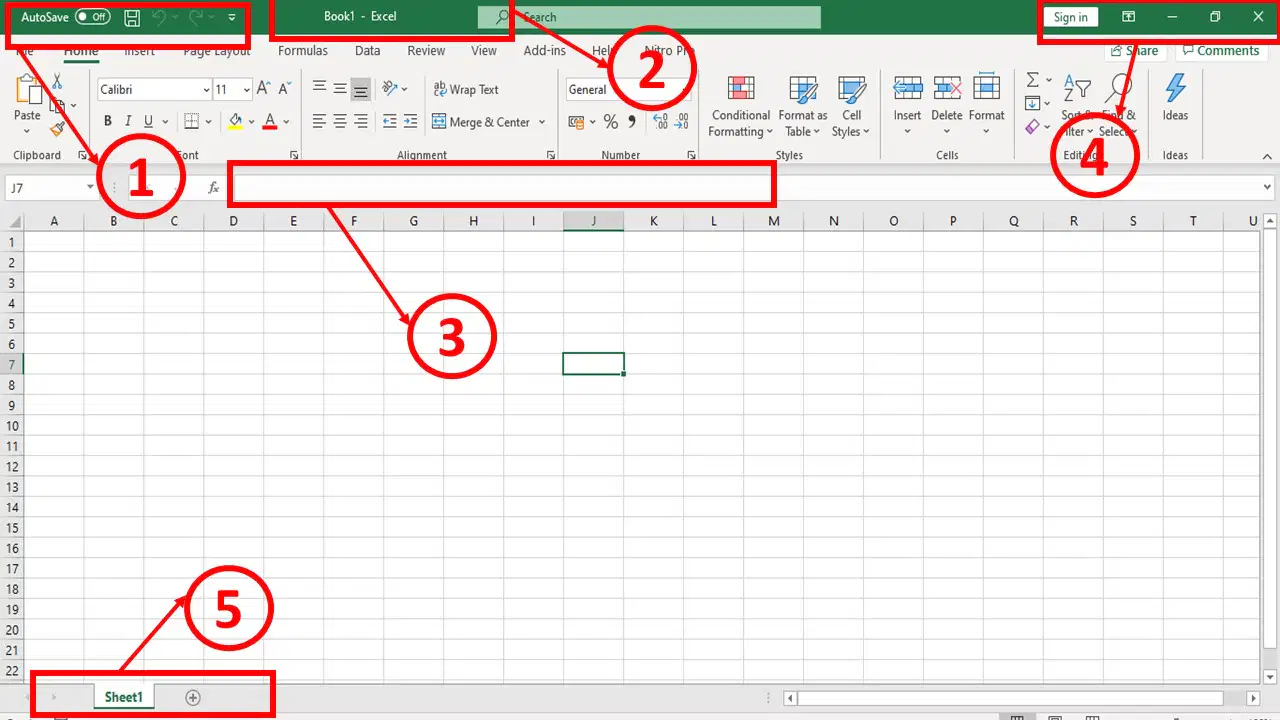Apply Percent Style format

pos(610,122)
